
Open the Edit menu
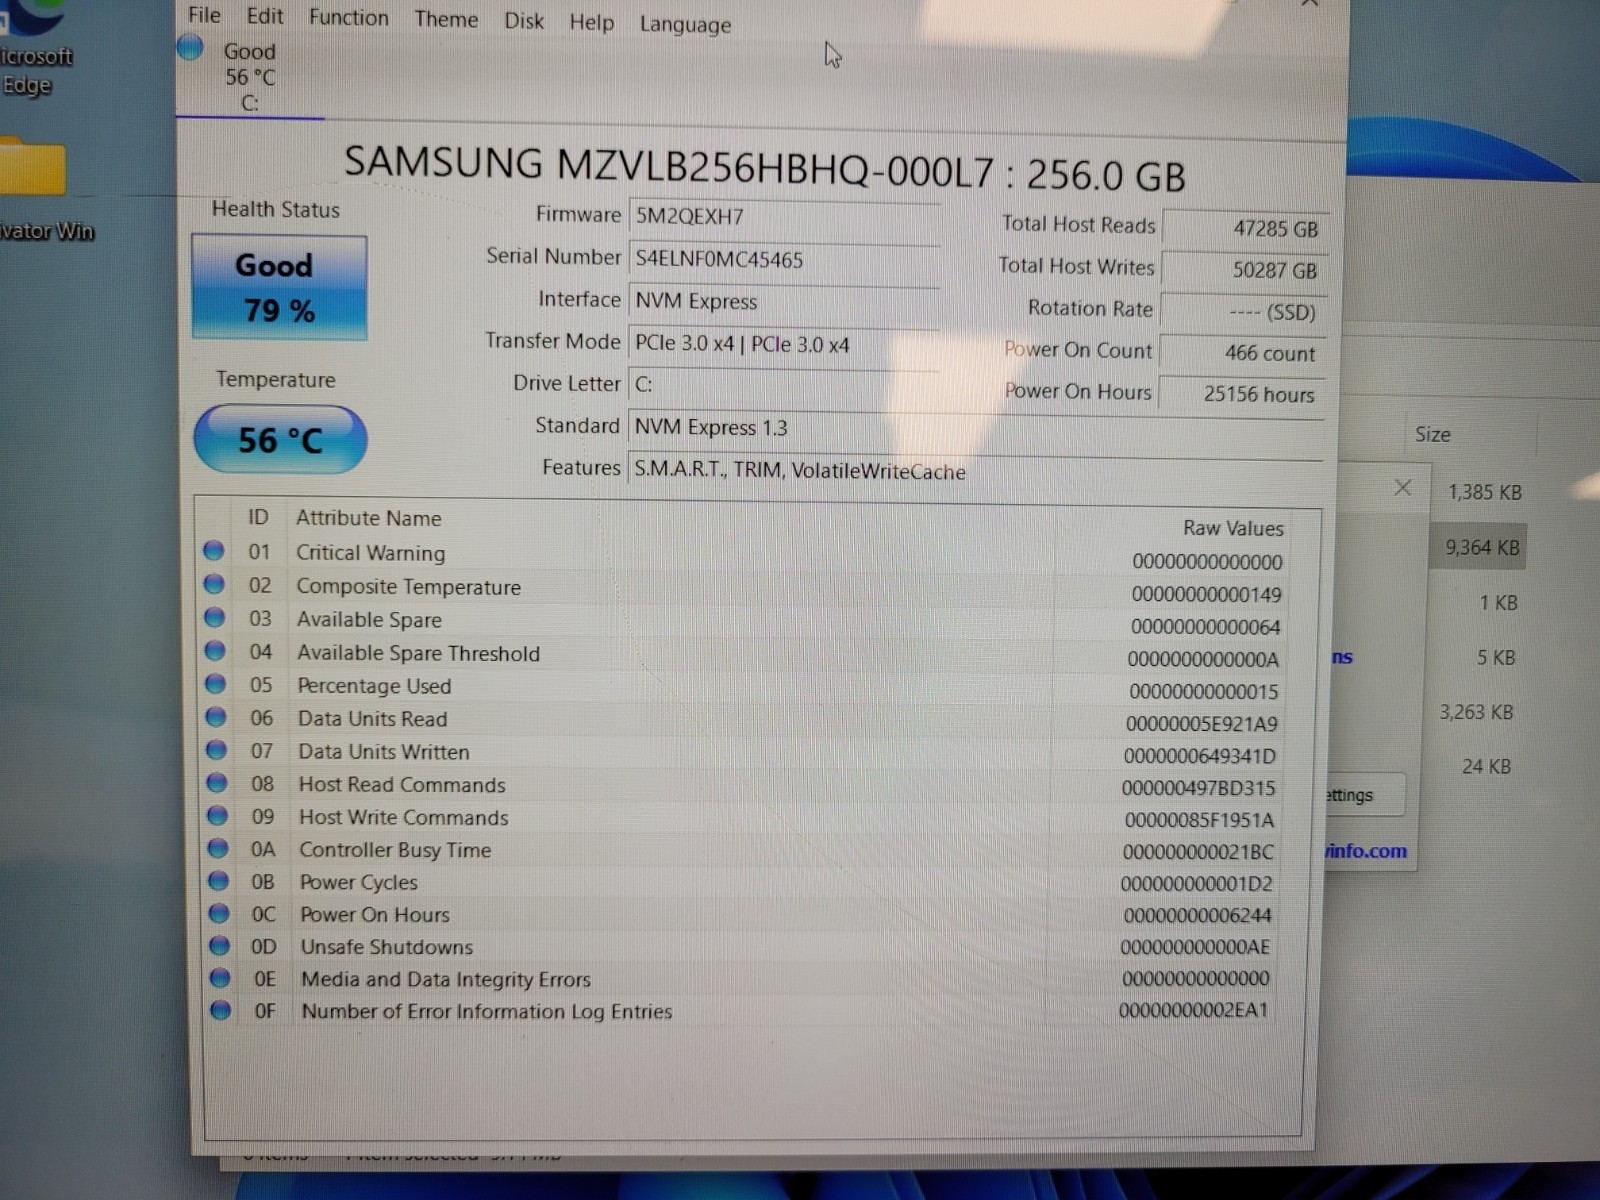tap(265, 16)
